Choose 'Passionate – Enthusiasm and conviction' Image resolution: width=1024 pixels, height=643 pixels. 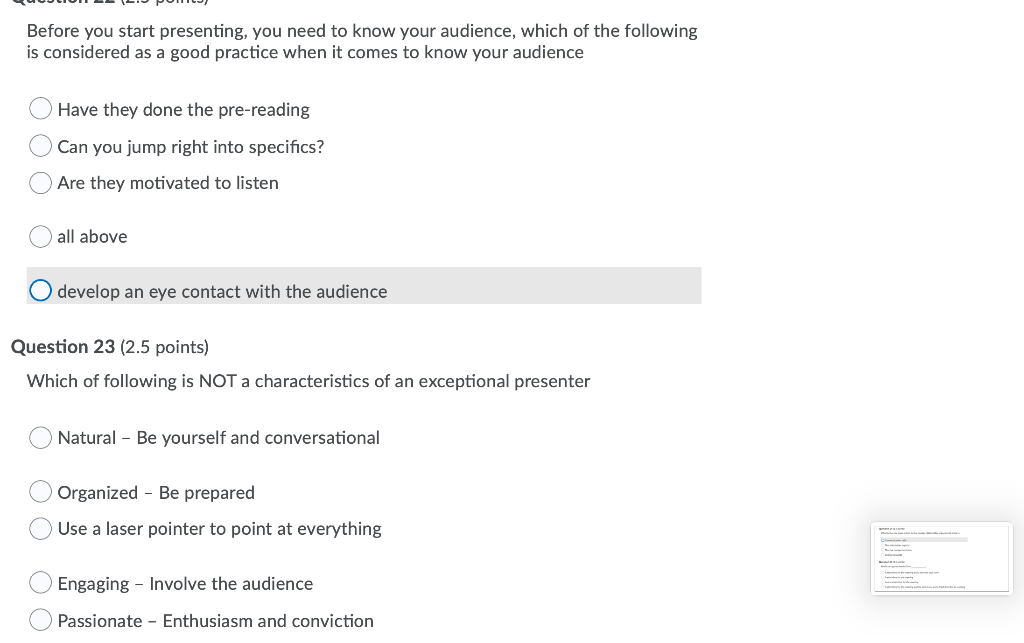pyautogui.click(x=40, y=619)
